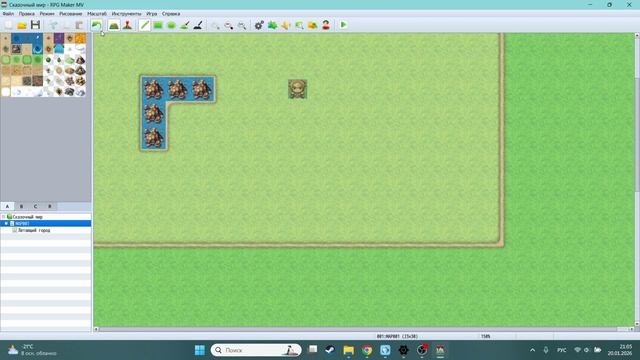Image resolution: width=640 pixels, height=360 pixels.
Task: Open File Explorer from the taskbar
Action: (349, 350)
